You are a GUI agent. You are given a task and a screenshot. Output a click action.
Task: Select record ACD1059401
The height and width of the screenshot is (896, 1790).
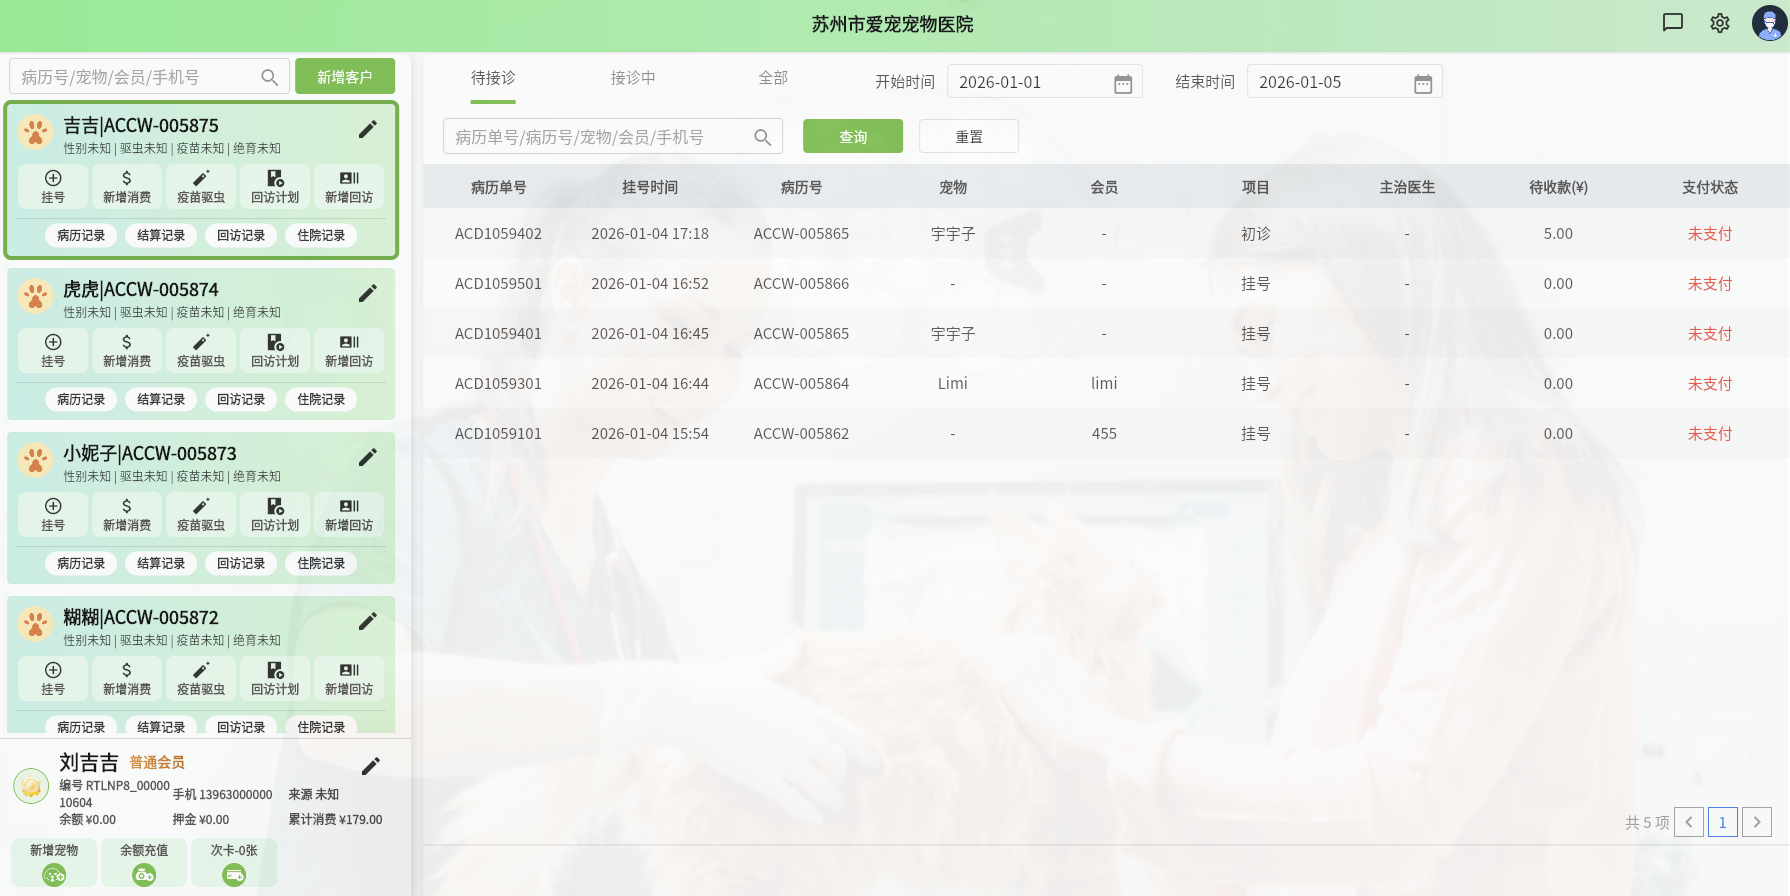(1106, 333)
